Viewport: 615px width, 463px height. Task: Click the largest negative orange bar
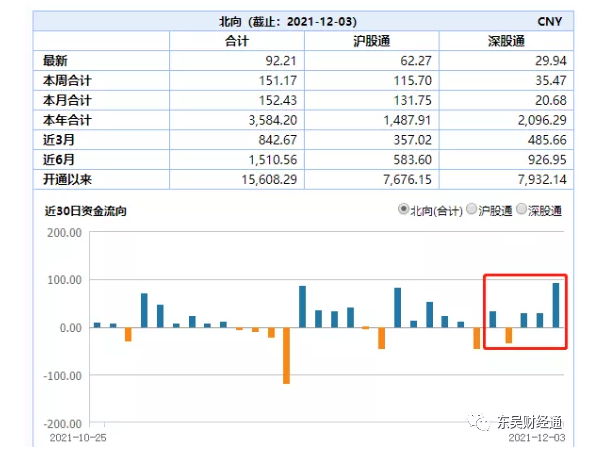pyautogui.click(x=286, y=355)
